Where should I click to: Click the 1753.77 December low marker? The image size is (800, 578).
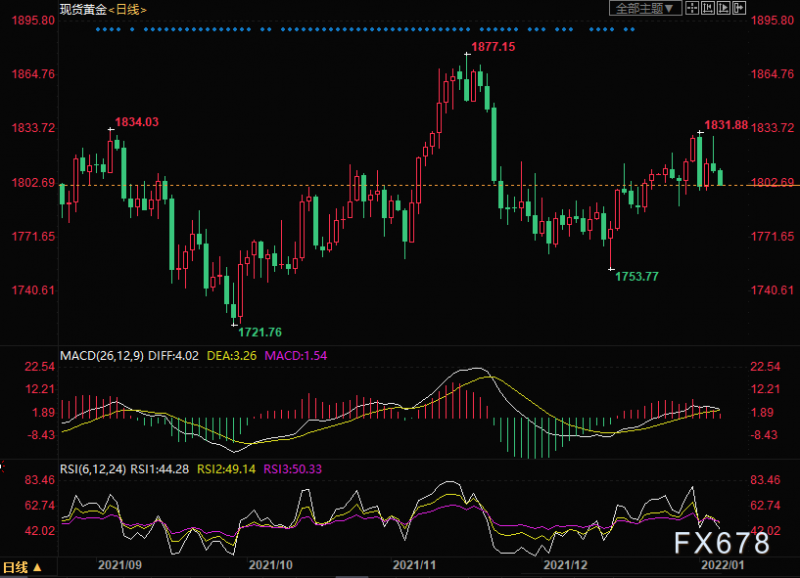click(637, 277)
